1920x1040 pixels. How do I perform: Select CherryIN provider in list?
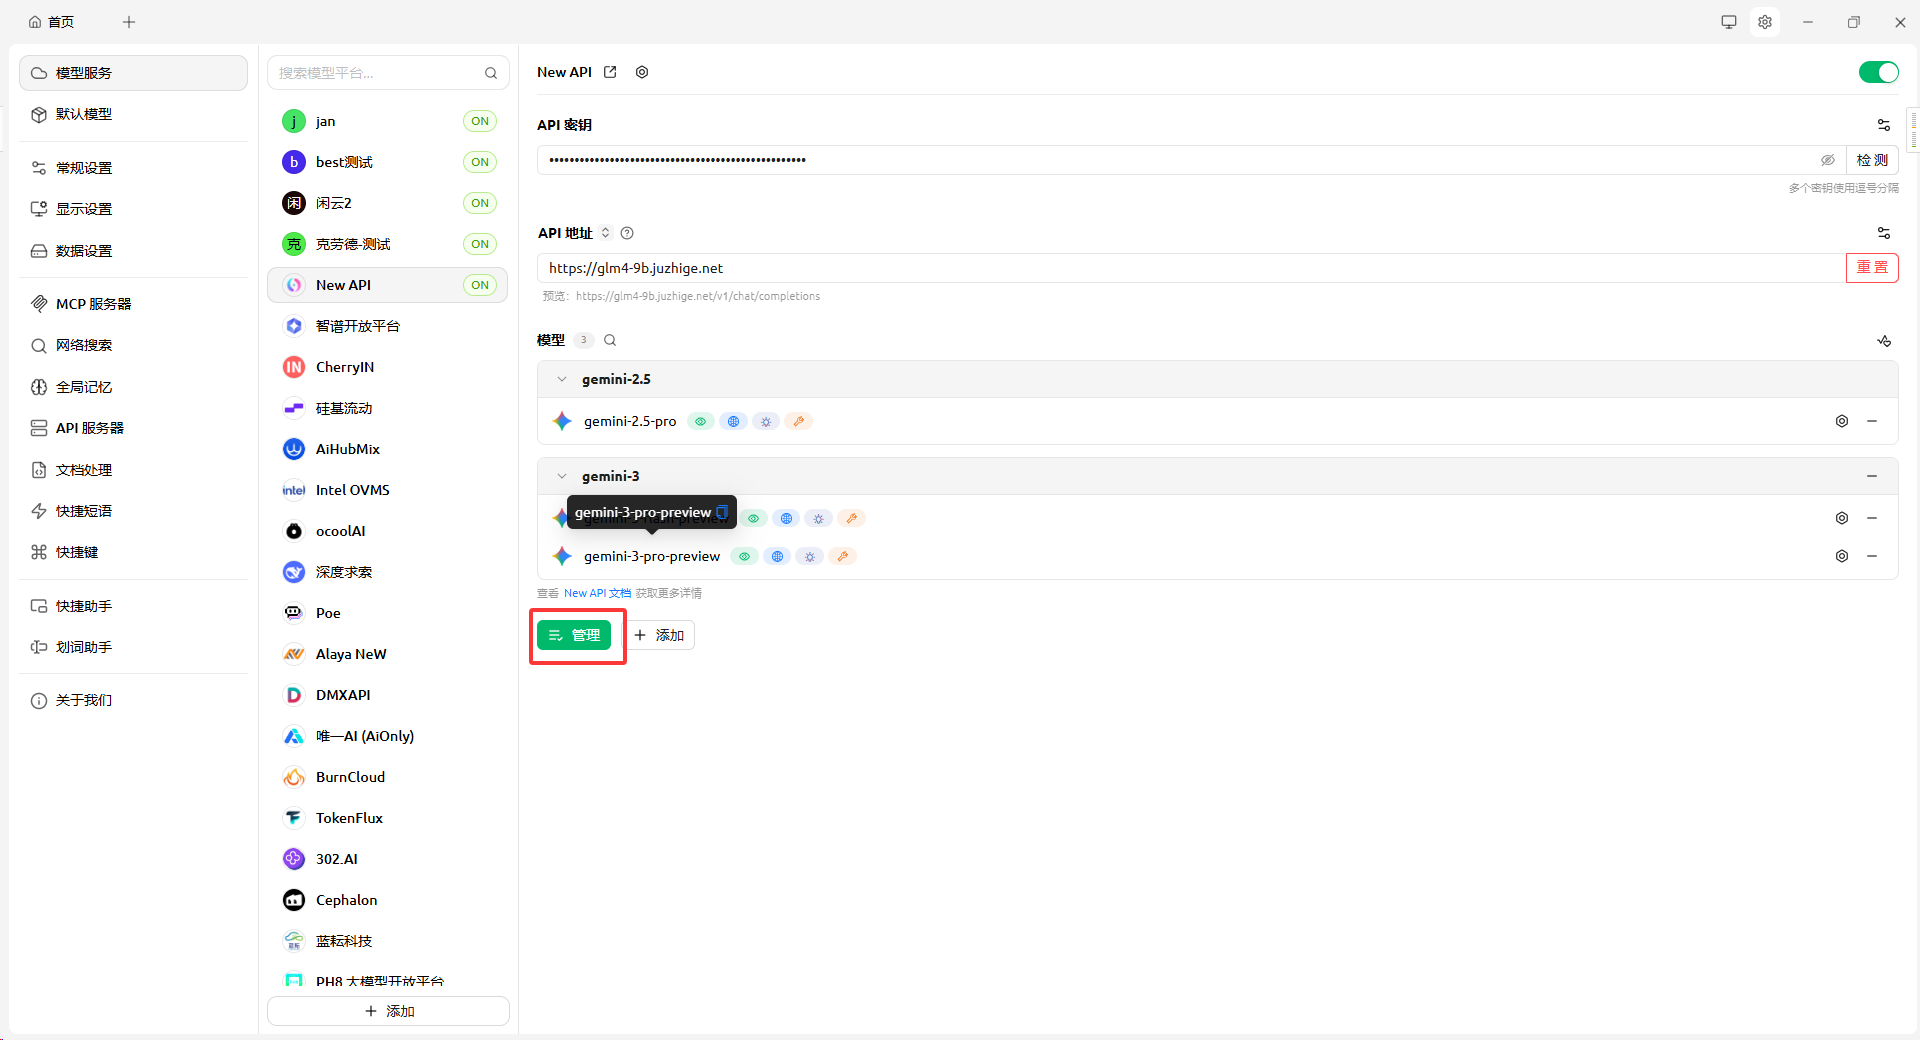(x=345, y=367)
